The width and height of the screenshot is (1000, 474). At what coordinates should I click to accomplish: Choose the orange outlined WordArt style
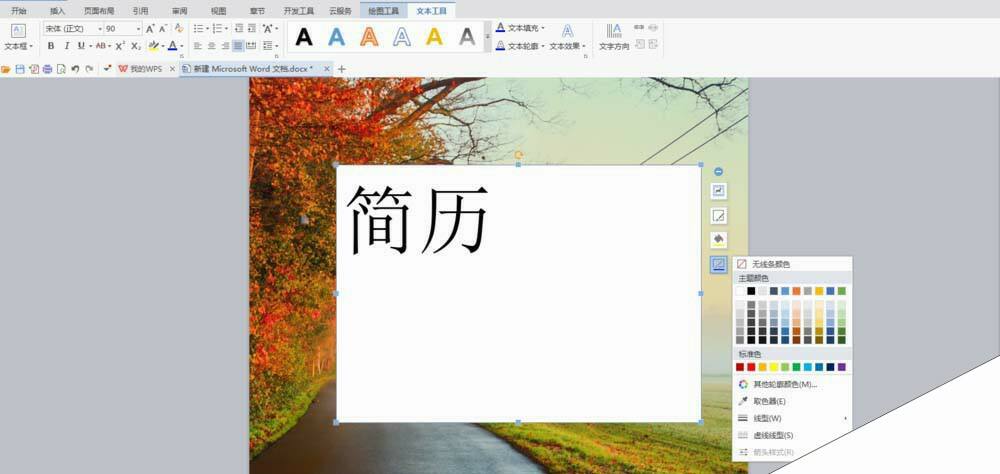pos(369,37)
